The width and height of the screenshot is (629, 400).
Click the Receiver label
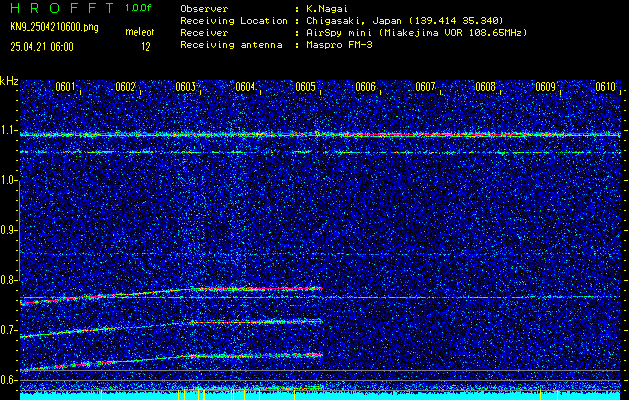click(204, 33)
